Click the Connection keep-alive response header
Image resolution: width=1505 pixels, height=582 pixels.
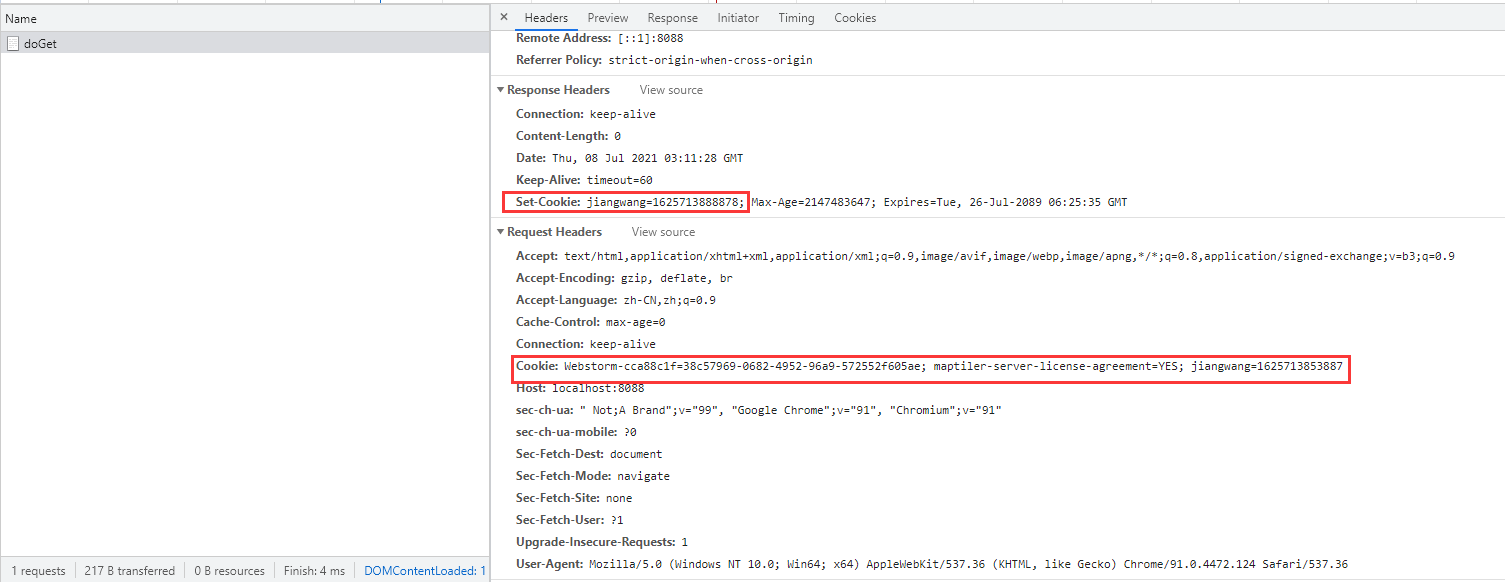(x=586, y=114)
